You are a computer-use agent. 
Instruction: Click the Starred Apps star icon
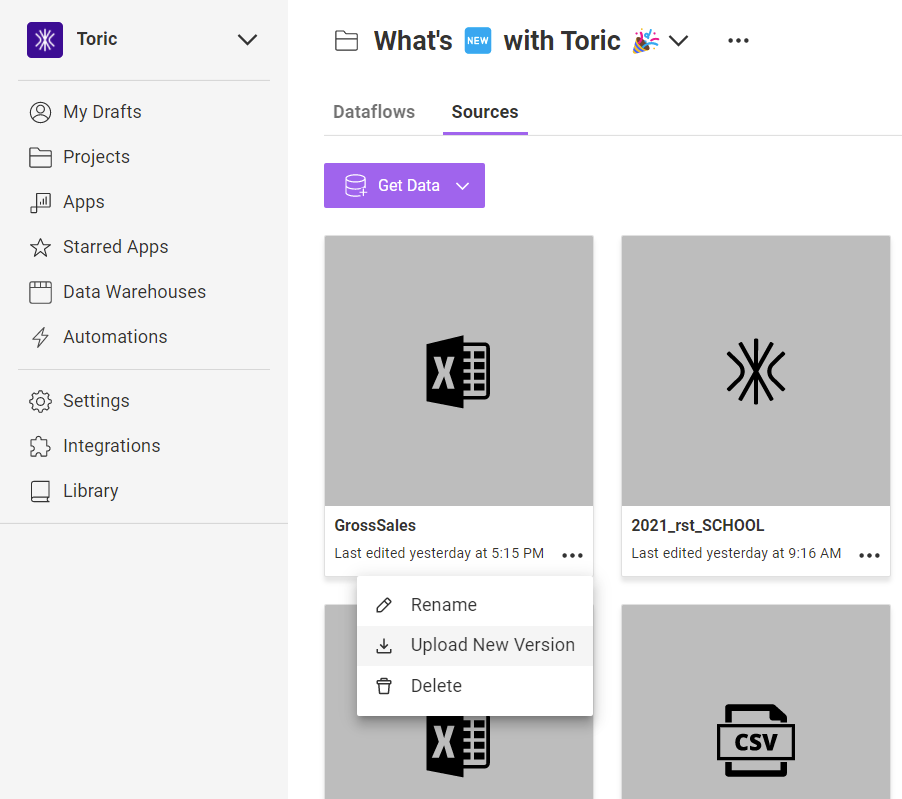tap(40, 247)
